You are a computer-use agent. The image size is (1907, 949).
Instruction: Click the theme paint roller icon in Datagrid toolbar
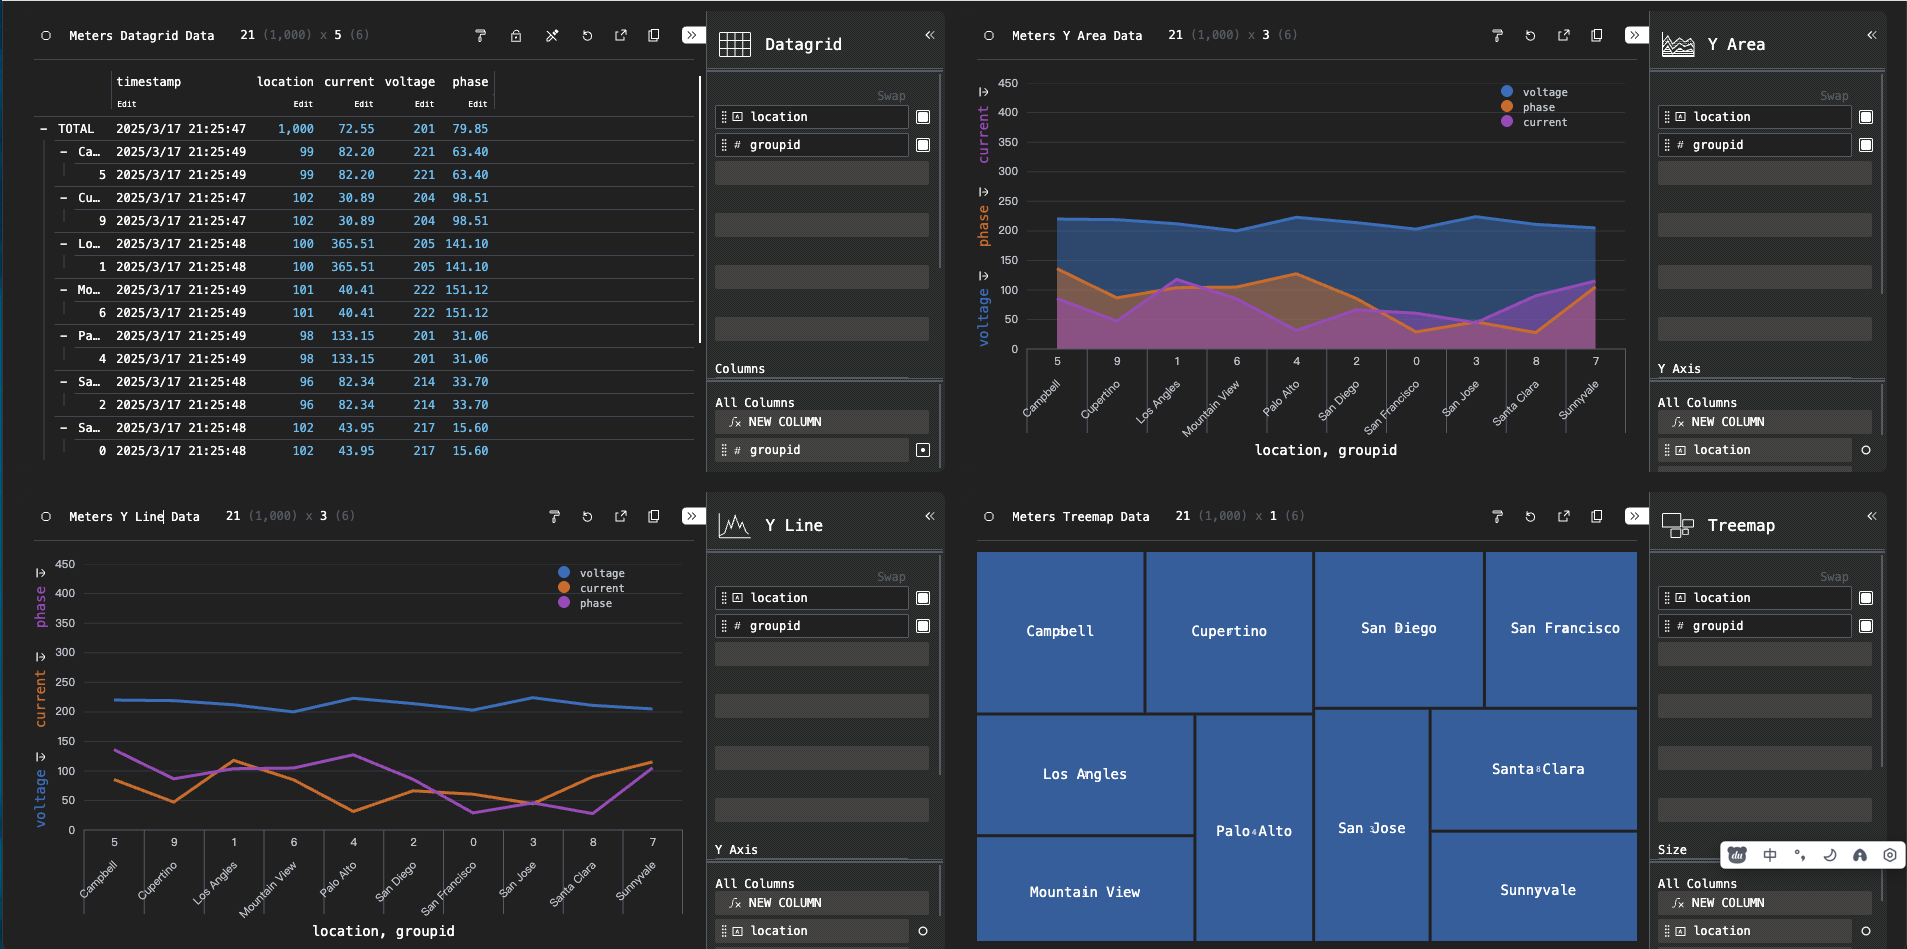pyautogui.click(x=480, y=36)
